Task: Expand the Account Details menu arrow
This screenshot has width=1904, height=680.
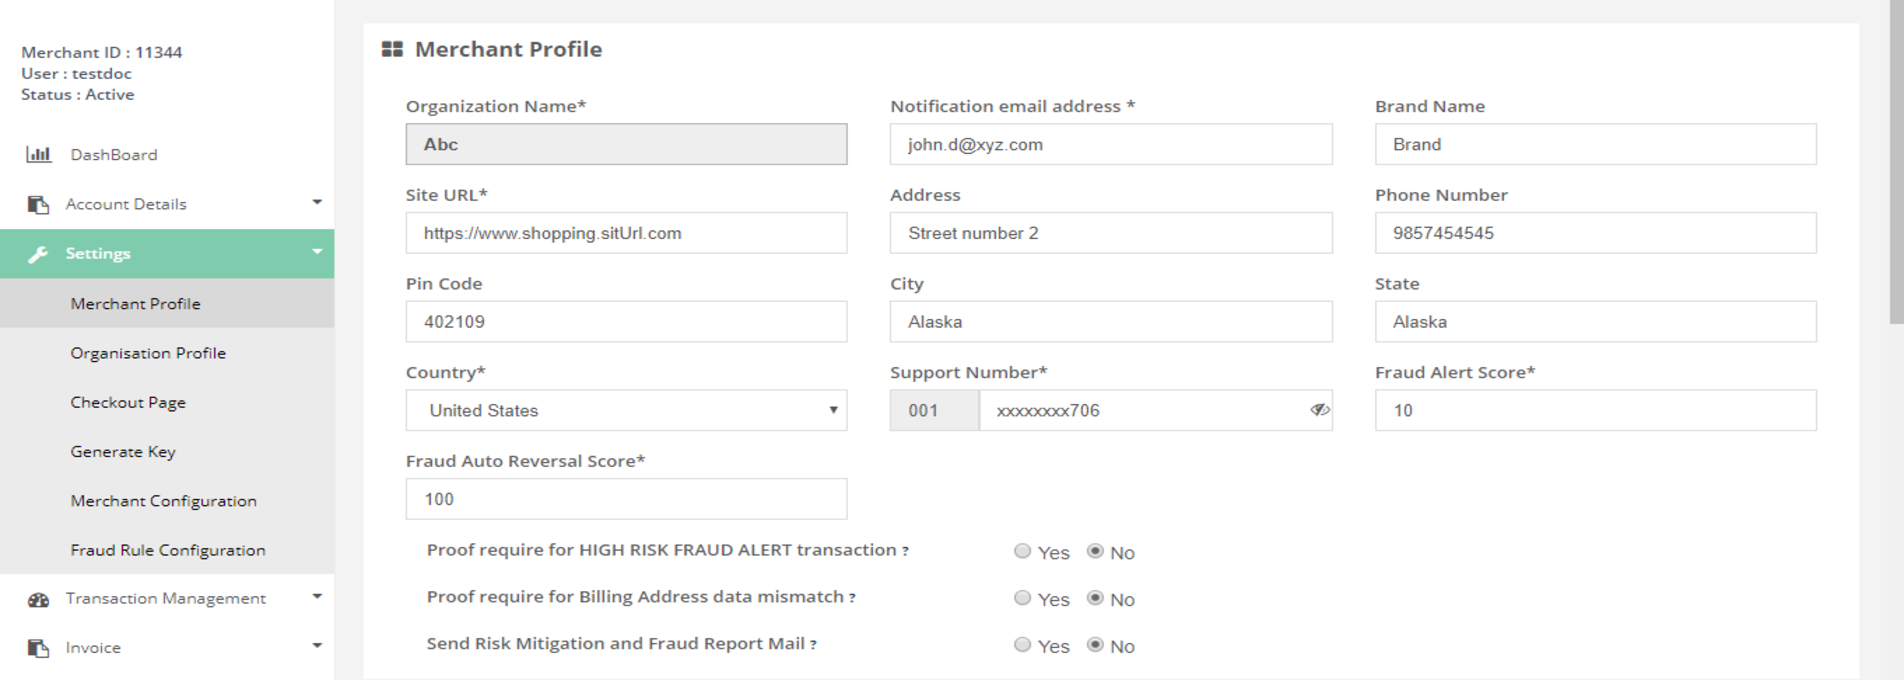Action: 317,203
